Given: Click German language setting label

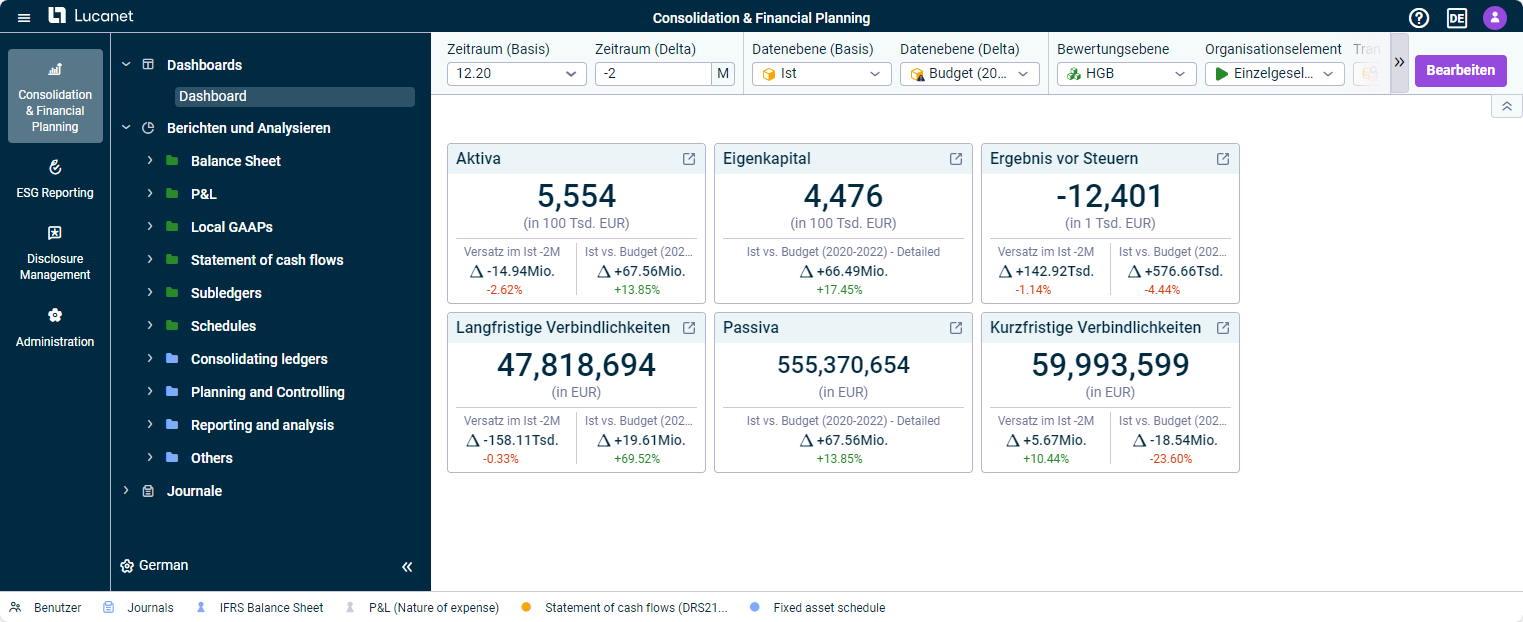Looking at the screenshot, I should [x=164, y=566].
